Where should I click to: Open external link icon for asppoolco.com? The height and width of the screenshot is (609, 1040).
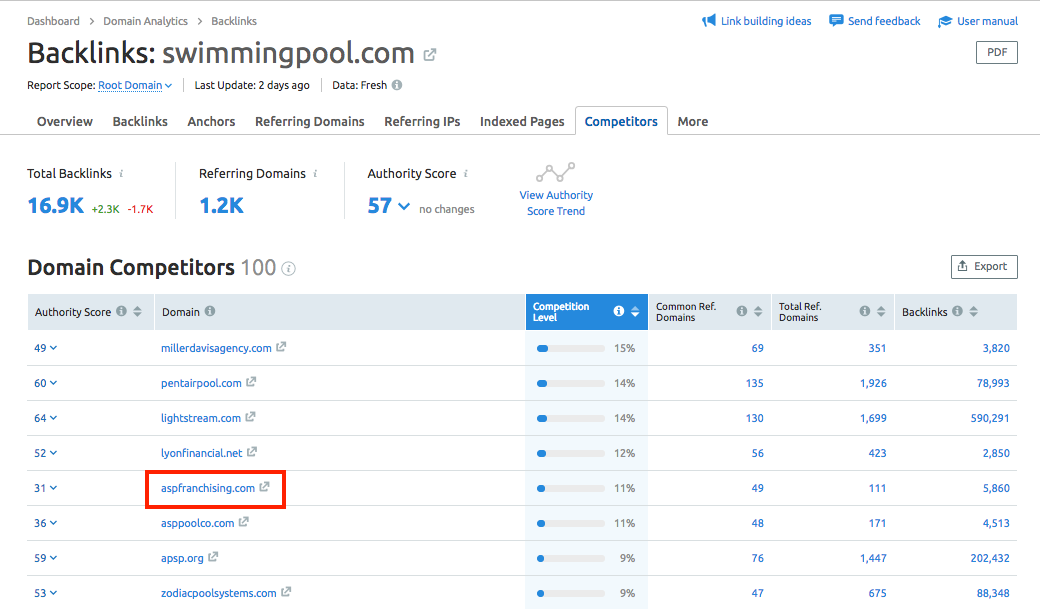243,522
